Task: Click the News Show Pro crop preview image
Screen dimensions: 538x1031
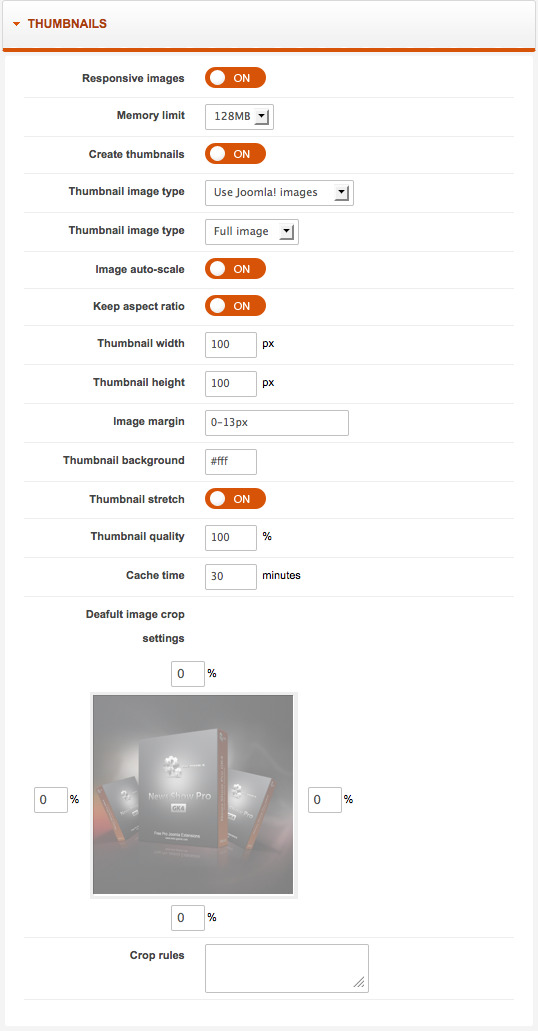Action: (193, 795)
